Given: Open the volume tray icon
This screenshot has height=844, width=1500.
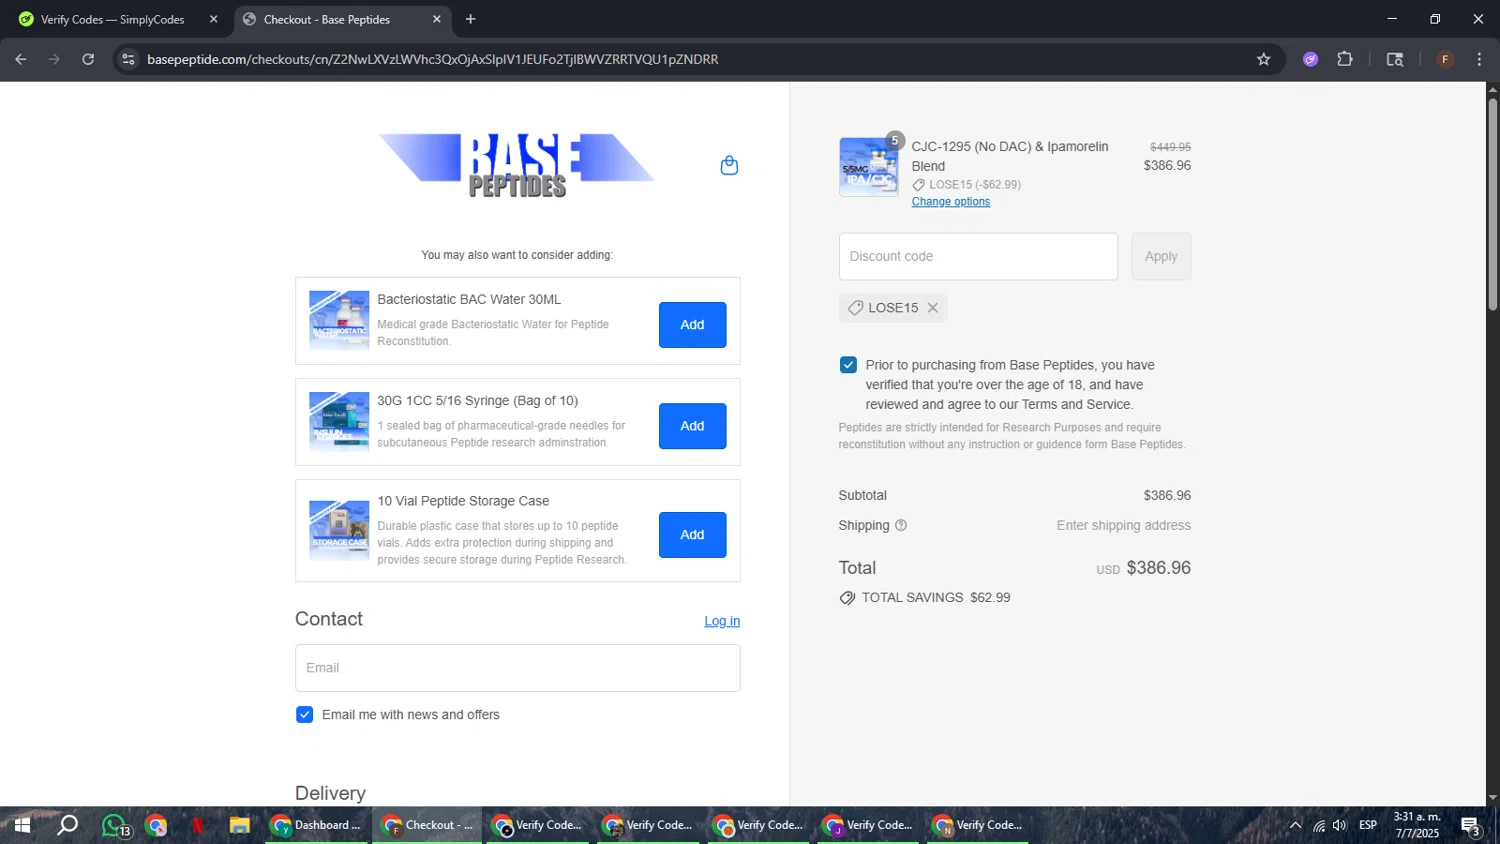Looking at the screenshot, I should point(1340,826).
